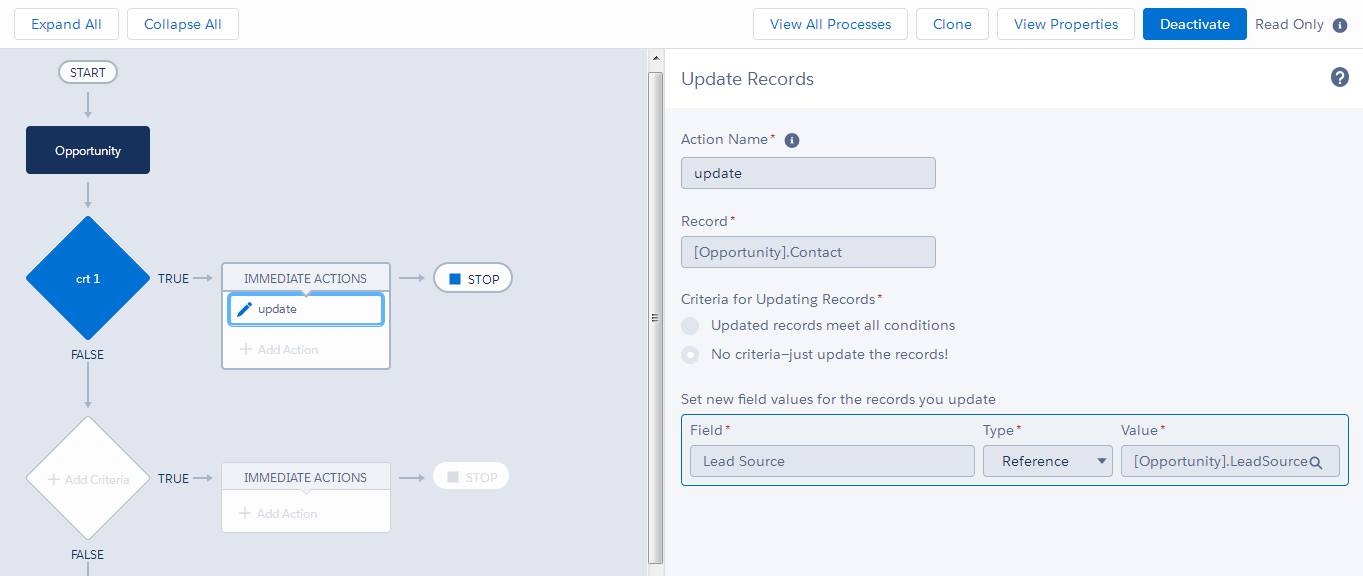Click the Add Criteria diamond node
This screenshot has width=1363, height=576.
coord(88,479)
